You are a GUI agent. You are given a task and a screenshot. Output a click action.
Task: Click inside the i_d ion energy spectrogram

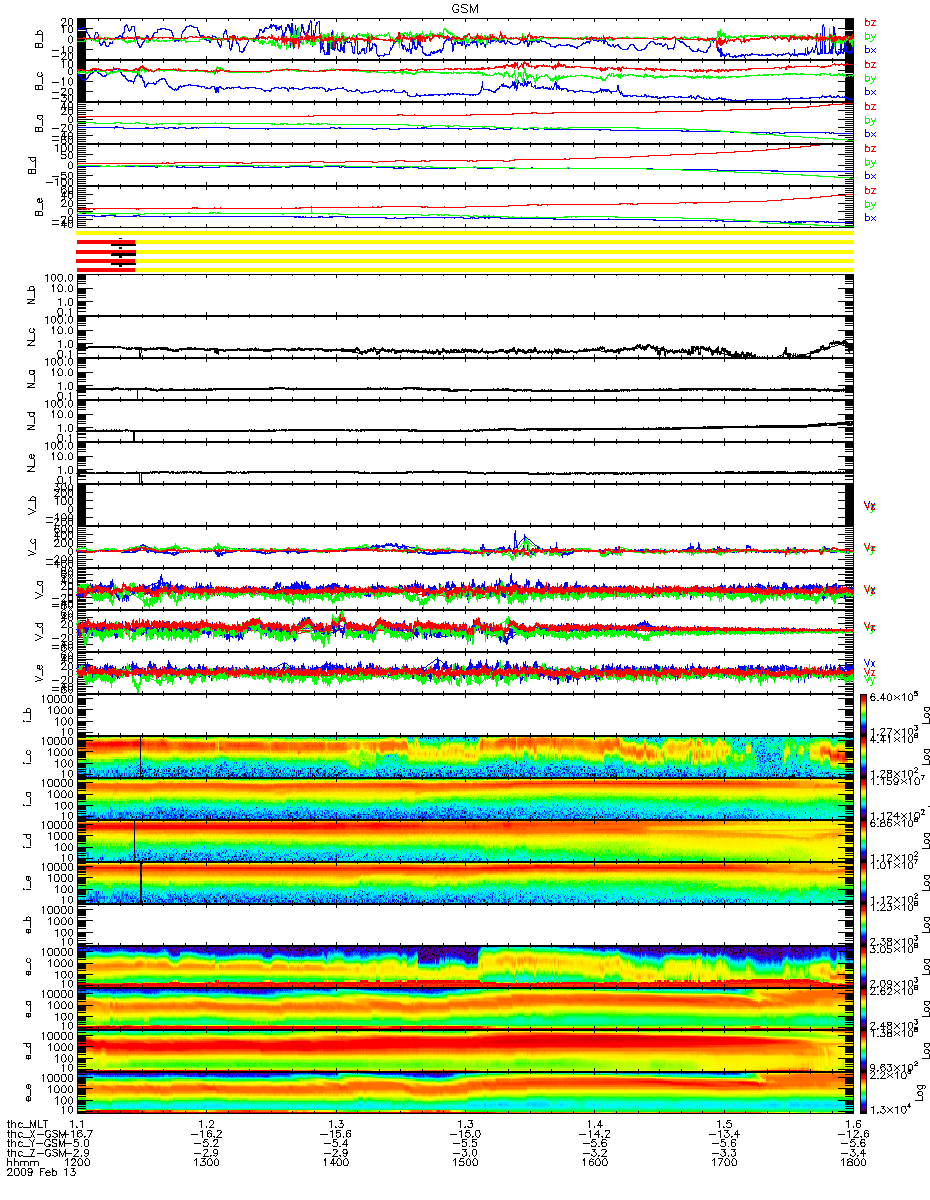click(x=465, y=841)
